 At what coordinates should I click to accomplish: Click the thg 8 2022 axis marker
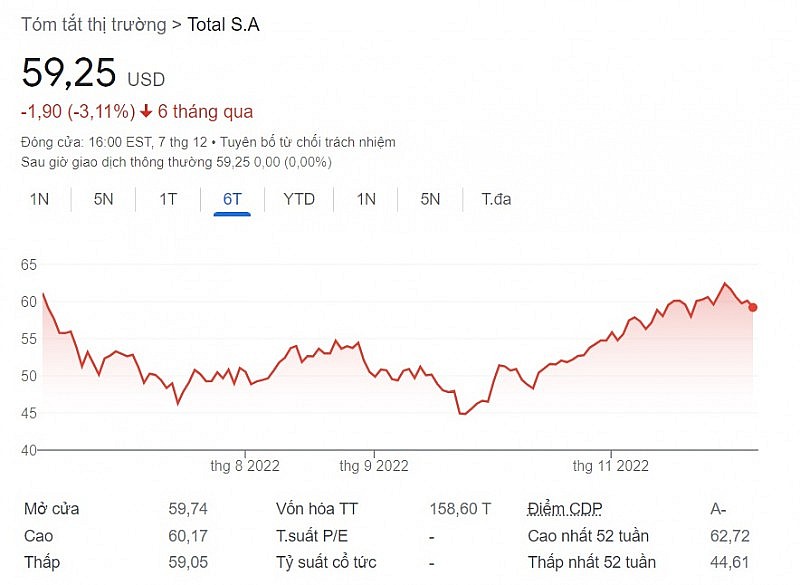point(245,465)
